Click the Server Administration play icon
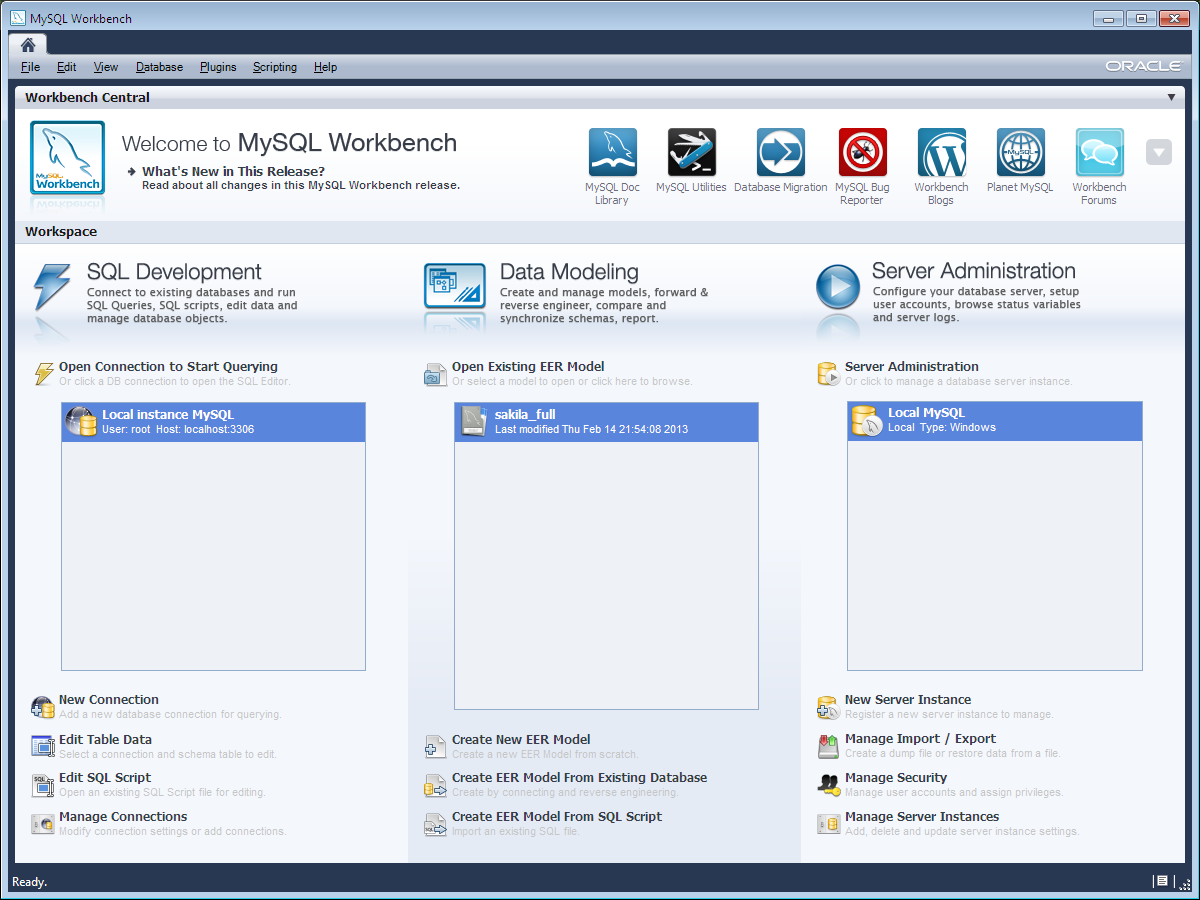The image size is (1200, 900). [x=837, y=288]
